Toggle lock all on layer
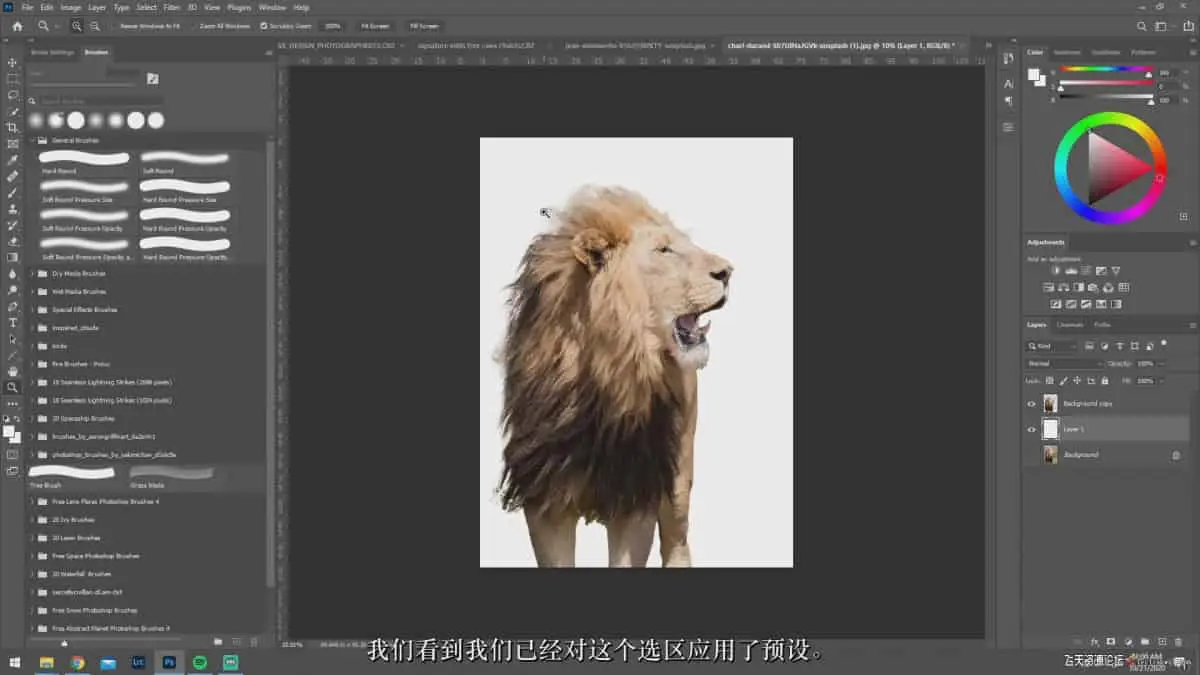 [x=1104, y=381]
